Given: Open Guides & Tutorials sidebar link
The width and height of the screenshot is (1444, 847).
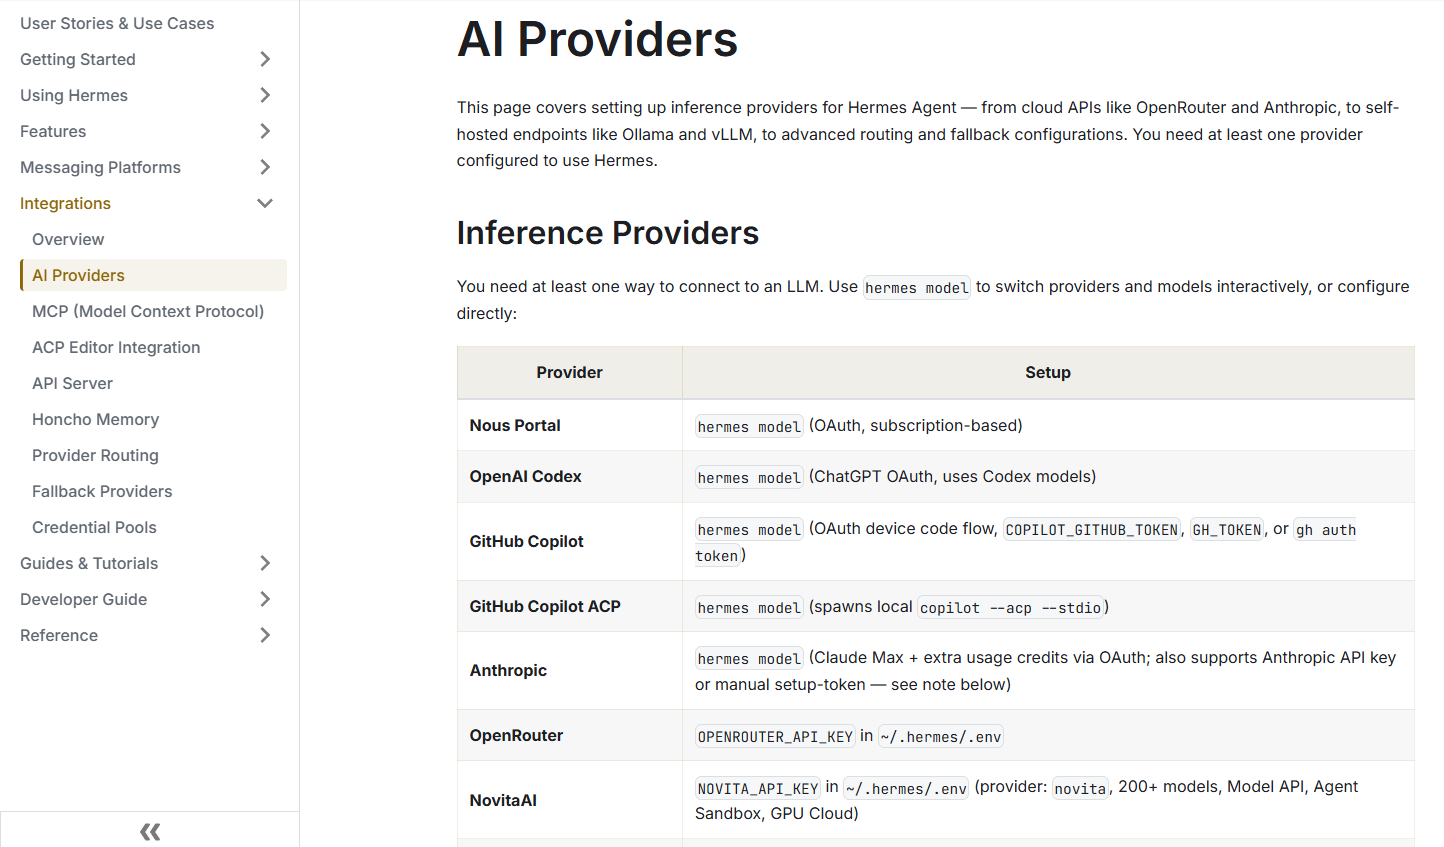Looking at the screenshot, I should click(89, 563).
